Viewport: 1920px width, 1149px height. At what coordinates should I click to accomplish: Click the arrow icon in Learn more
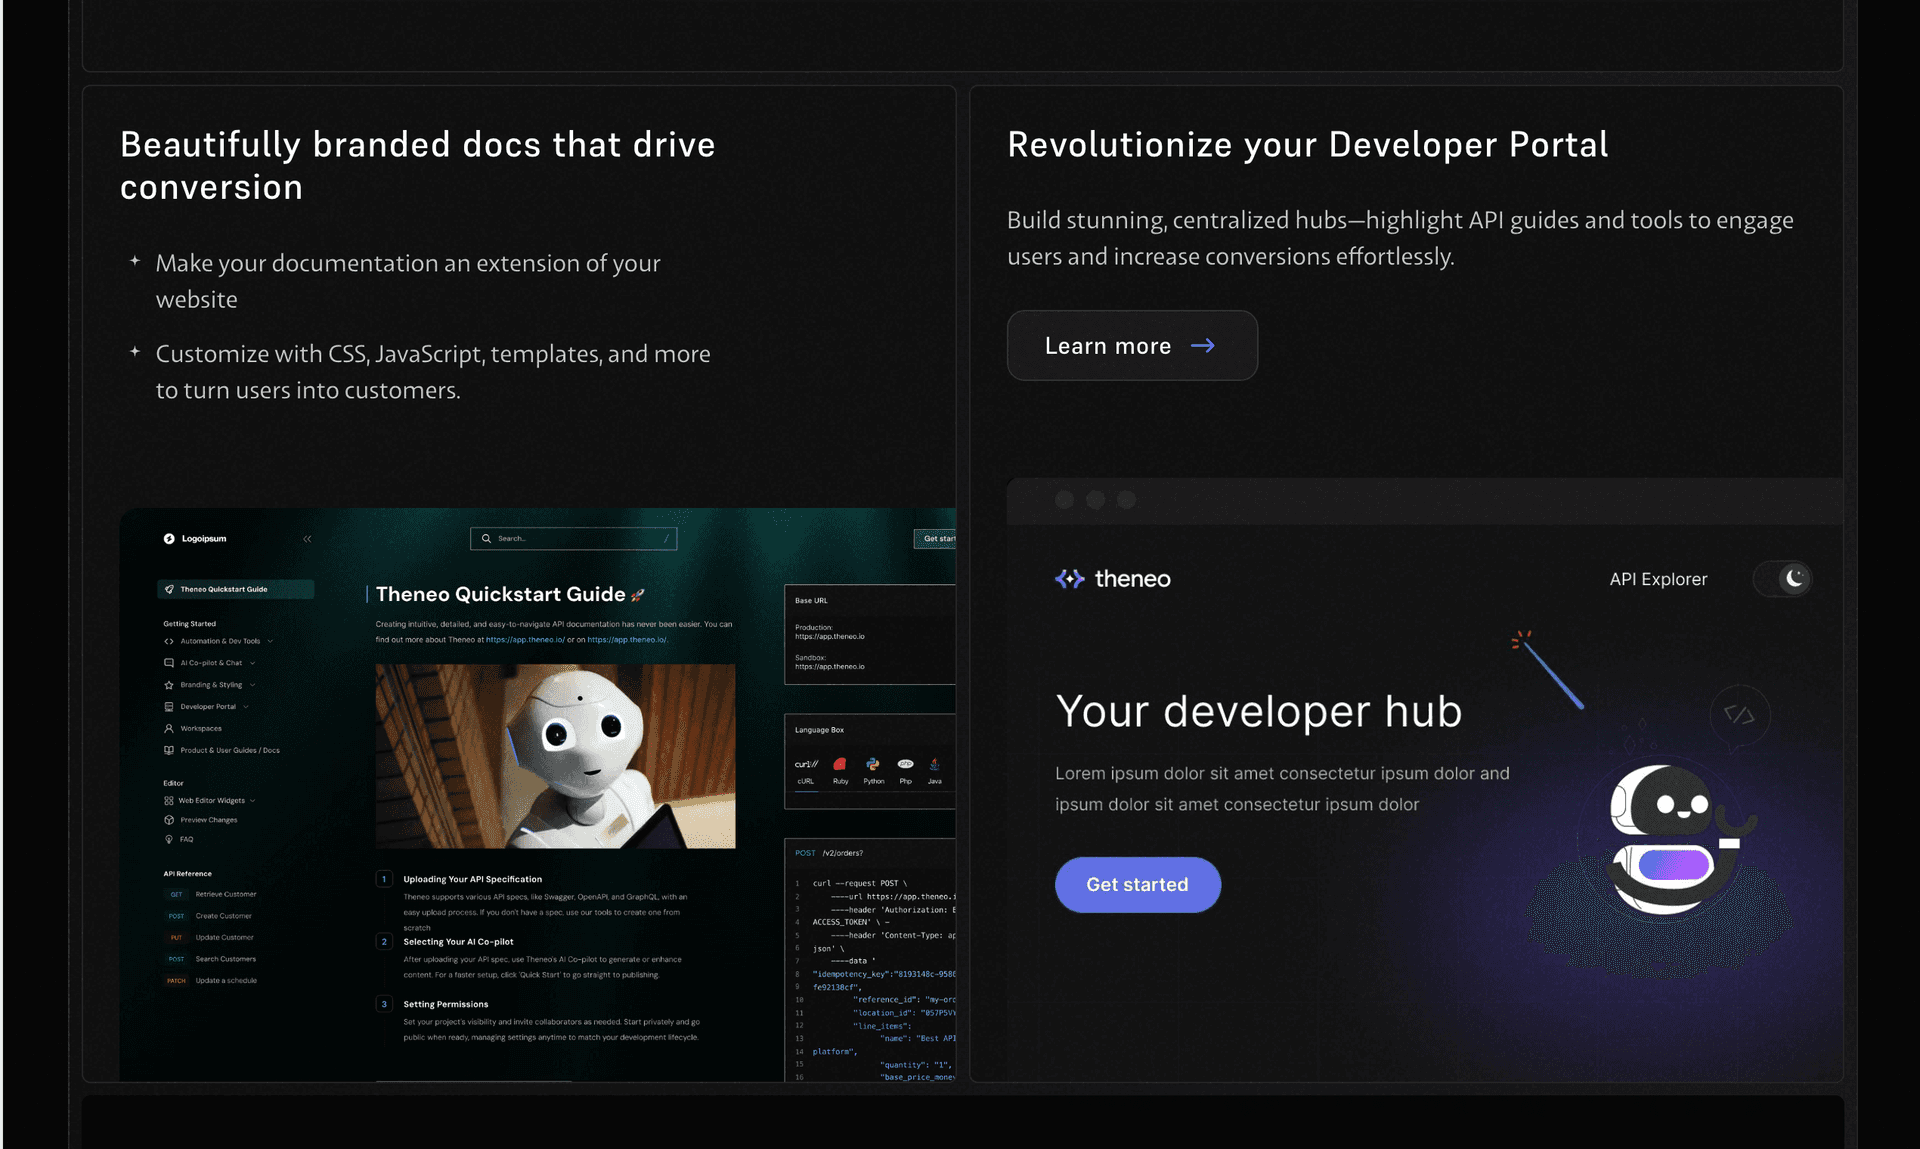pyautogui.click(x=1203, y=345)
